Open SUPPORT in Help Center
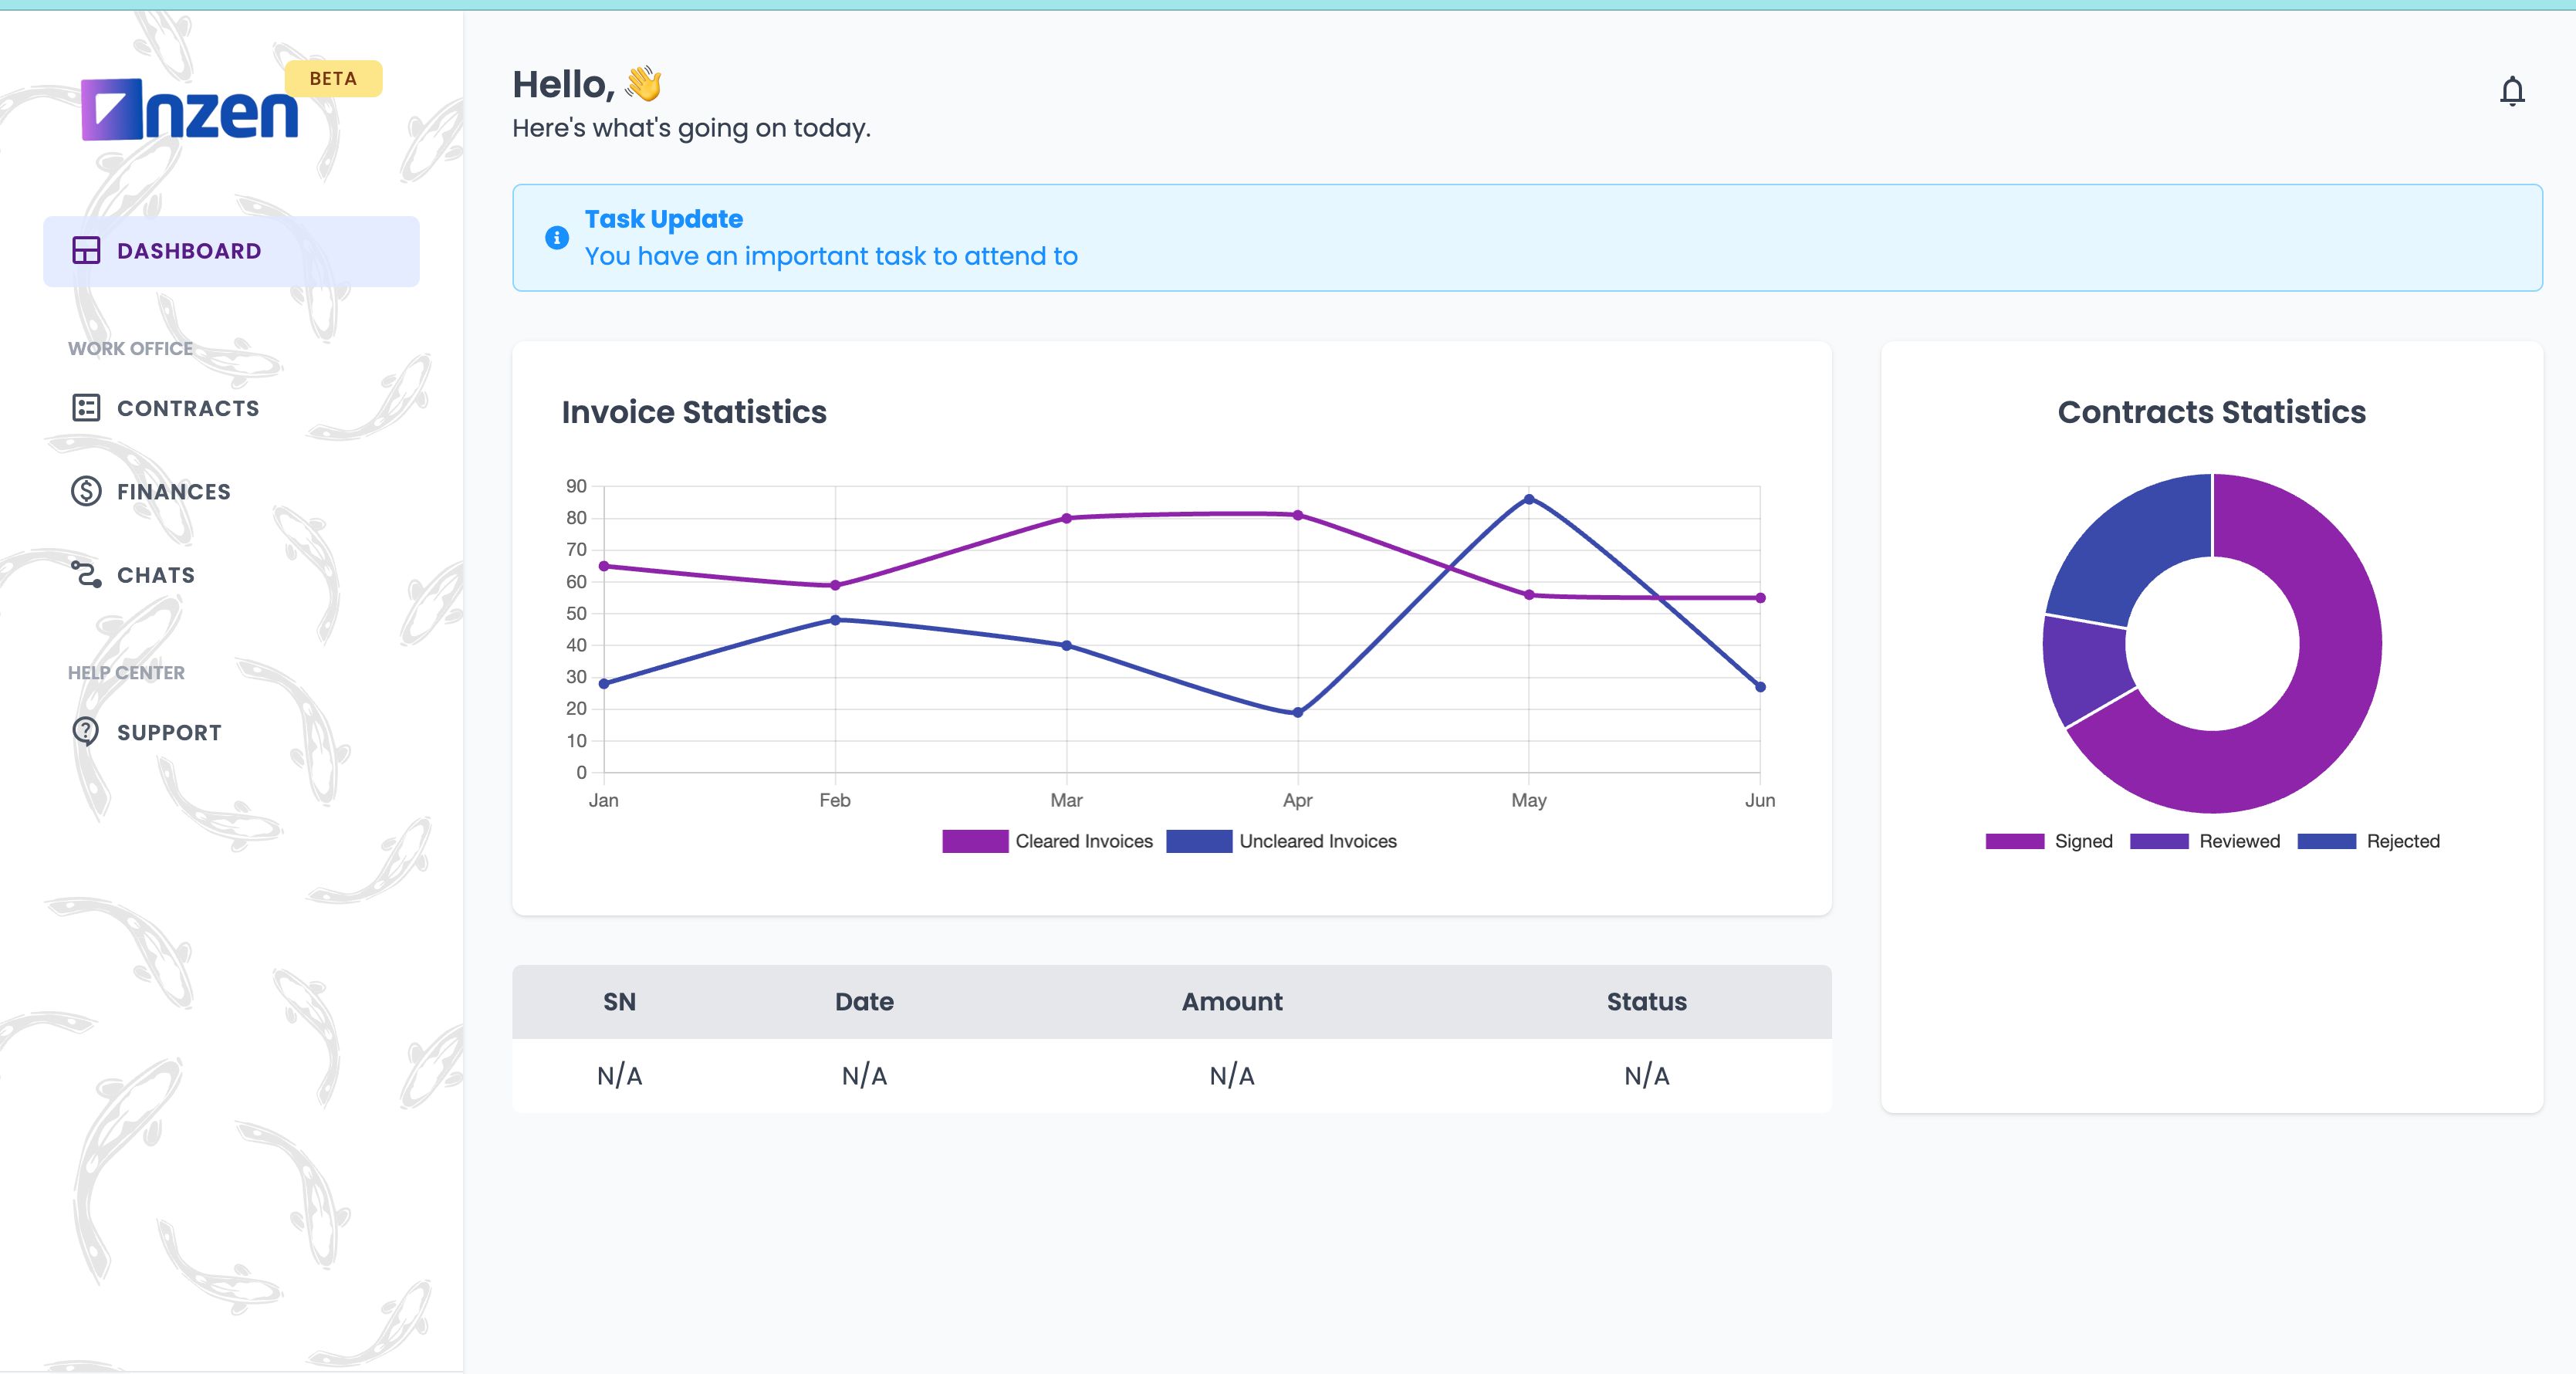The image size is (2576, 1374). [x=169, y=733]
